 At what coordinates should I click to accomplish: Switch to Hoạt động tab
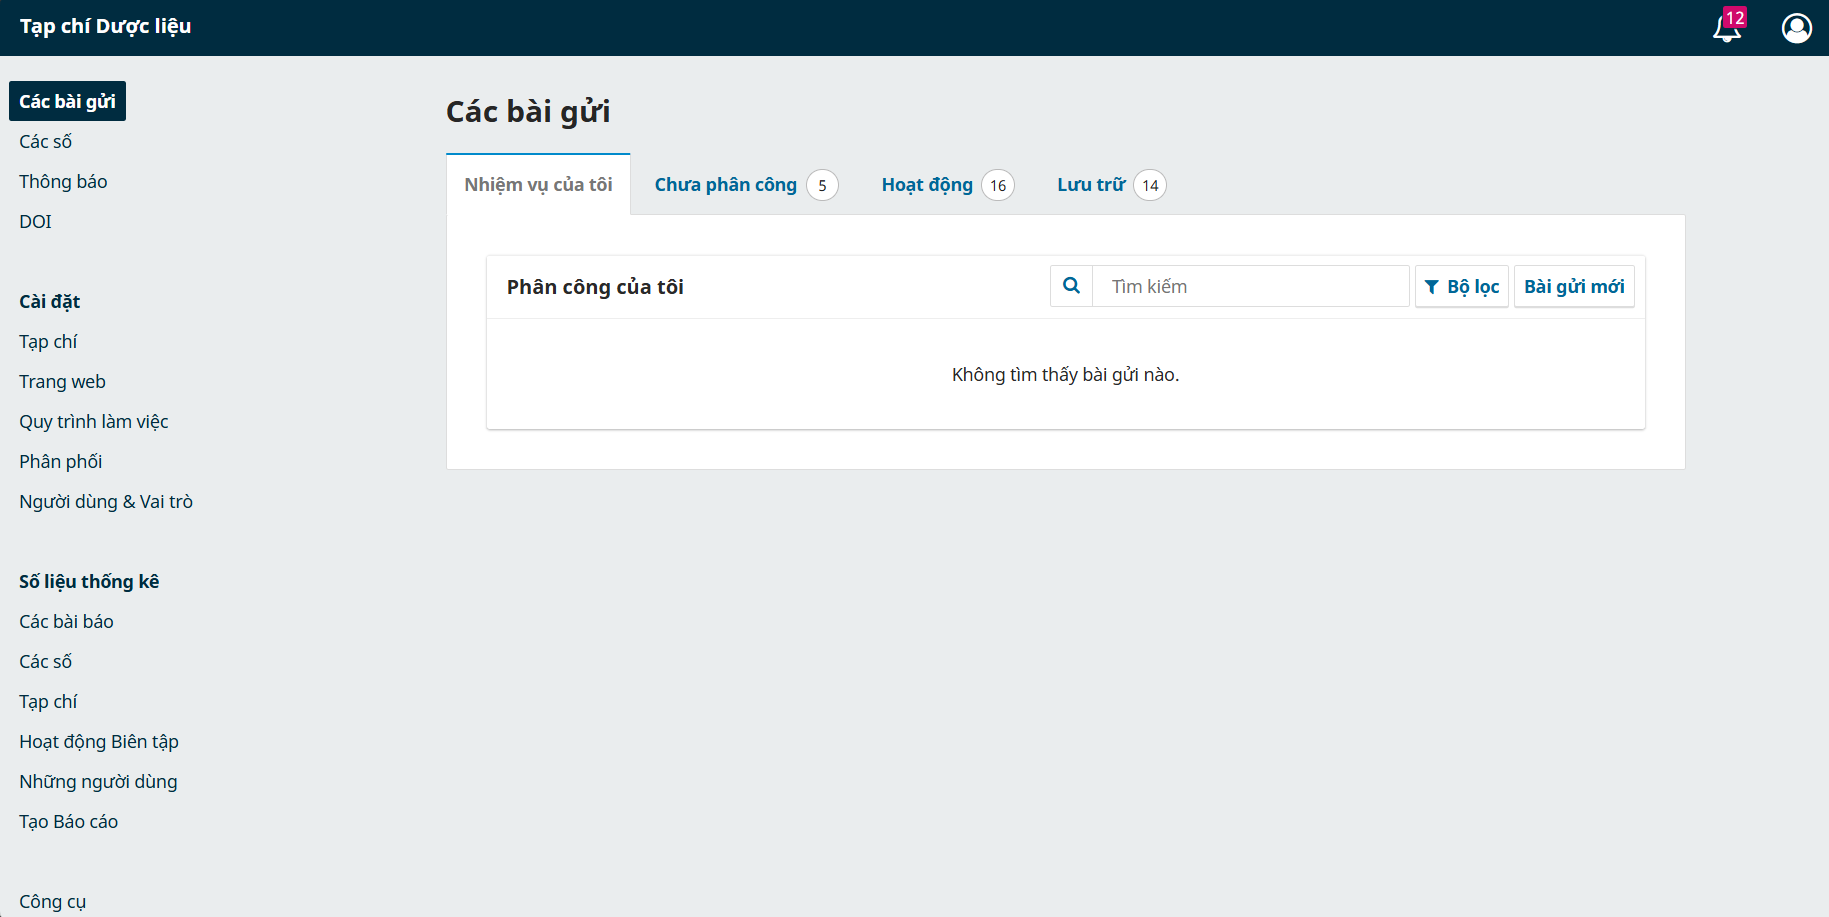point(947,185)
